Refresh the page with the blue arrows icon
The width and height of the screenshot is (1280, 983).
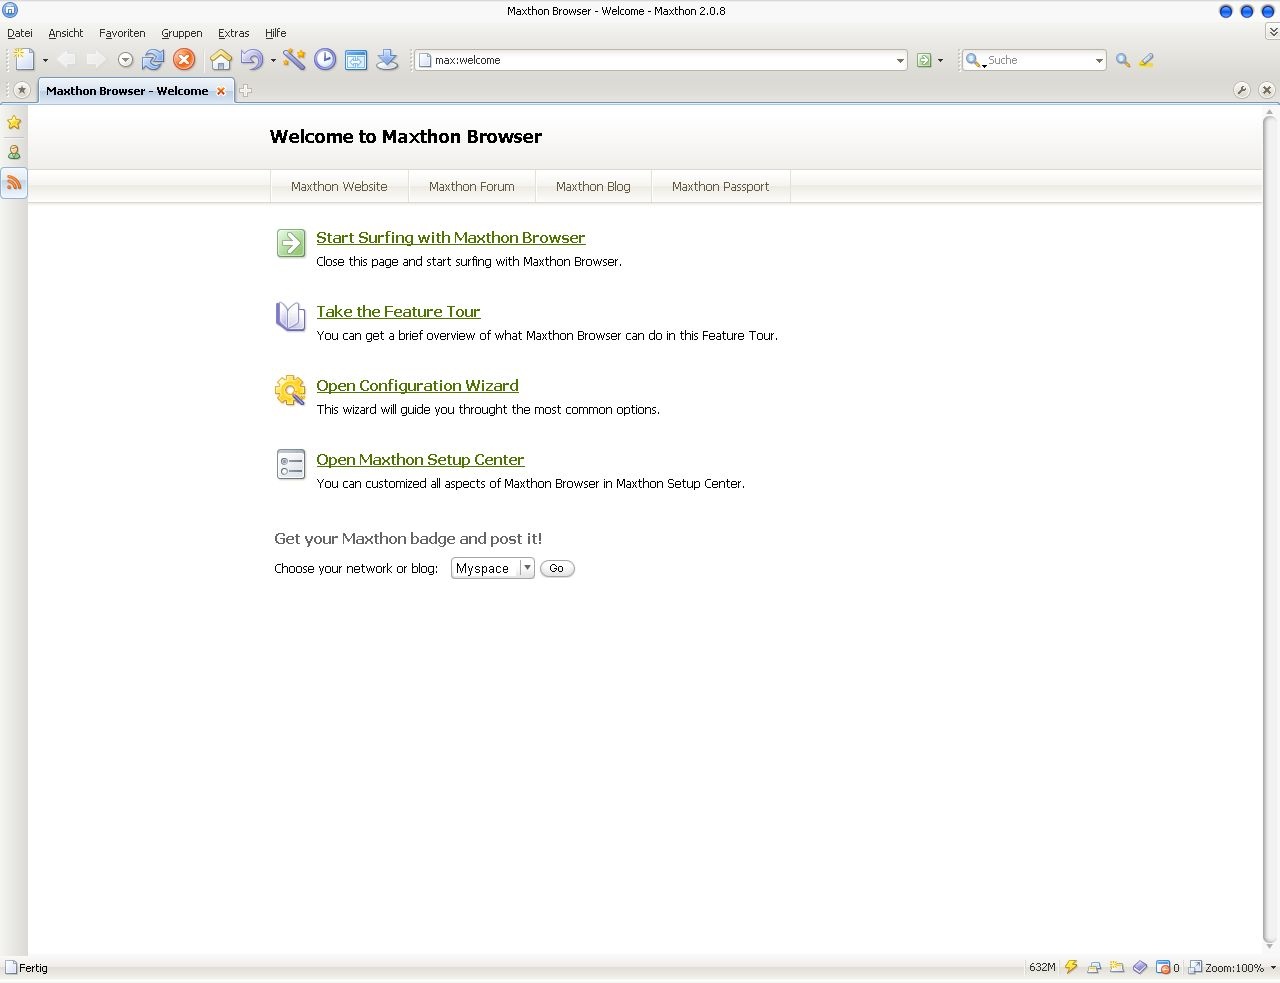click(x=153, y=60)
